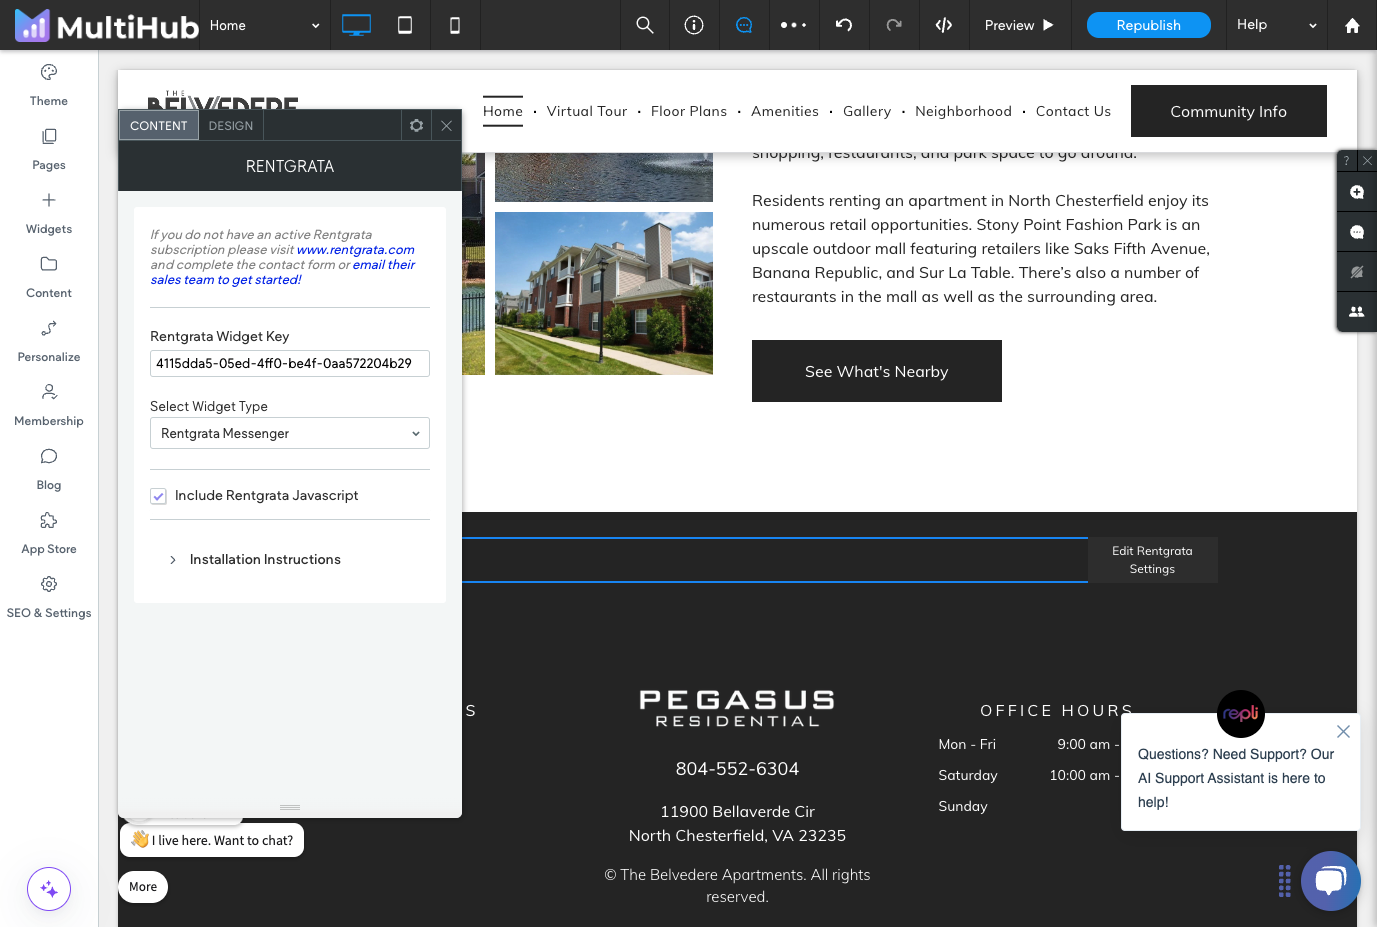Go to dashboard home icon
The height and width of the screenshot is (927, 1377).
(1352, 25)
